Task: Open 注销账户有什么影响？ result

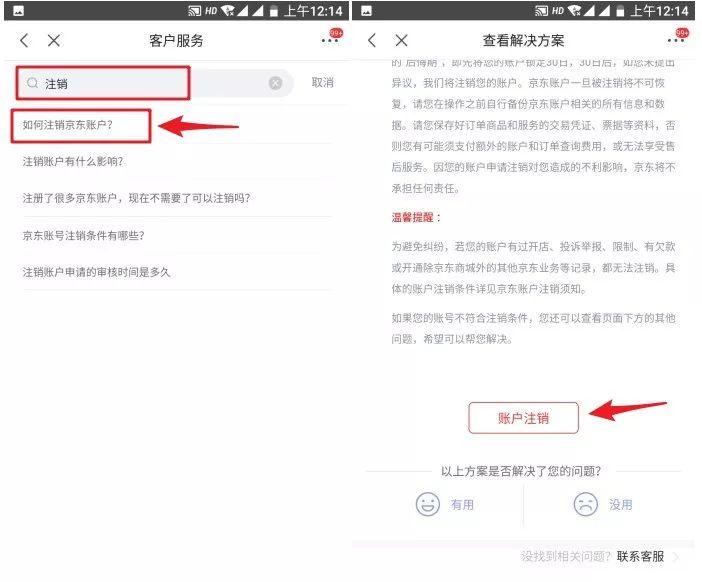Action: click(73, 161)
